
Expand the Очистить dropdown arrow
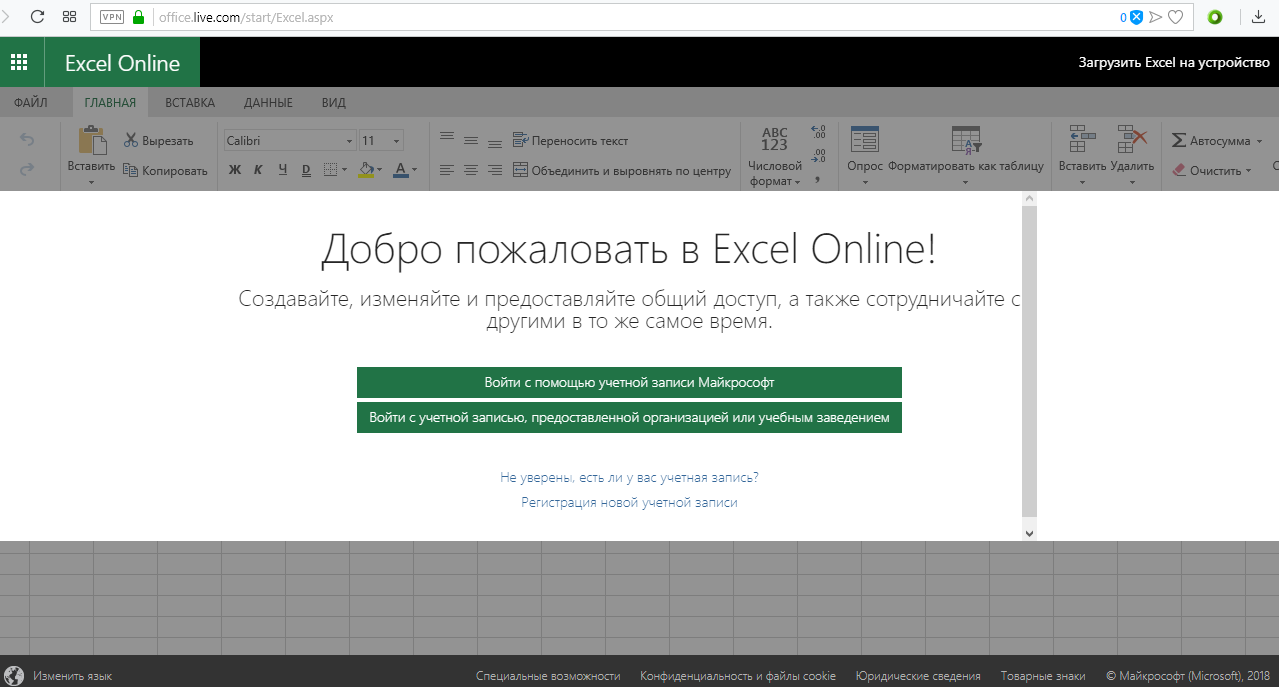point(1249,171)
